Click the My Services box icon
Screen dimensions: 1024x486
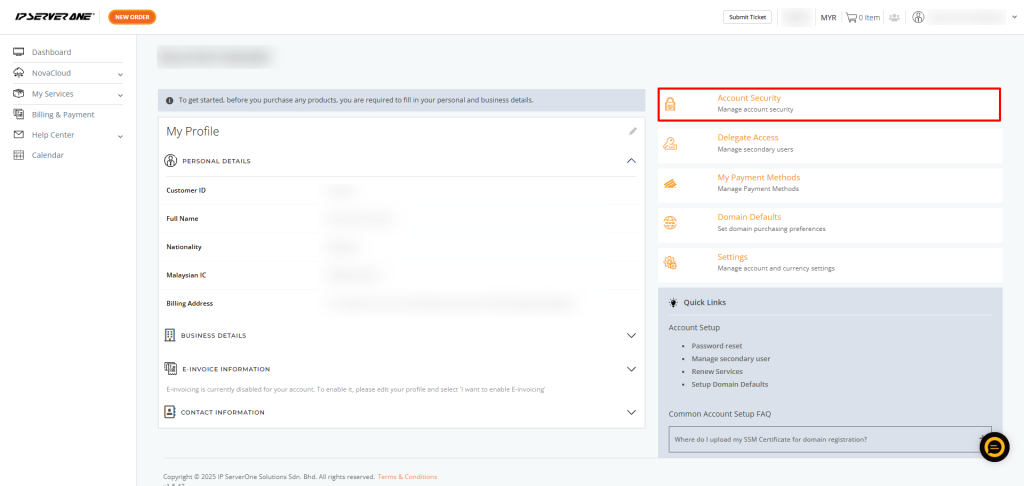[19, 93]
